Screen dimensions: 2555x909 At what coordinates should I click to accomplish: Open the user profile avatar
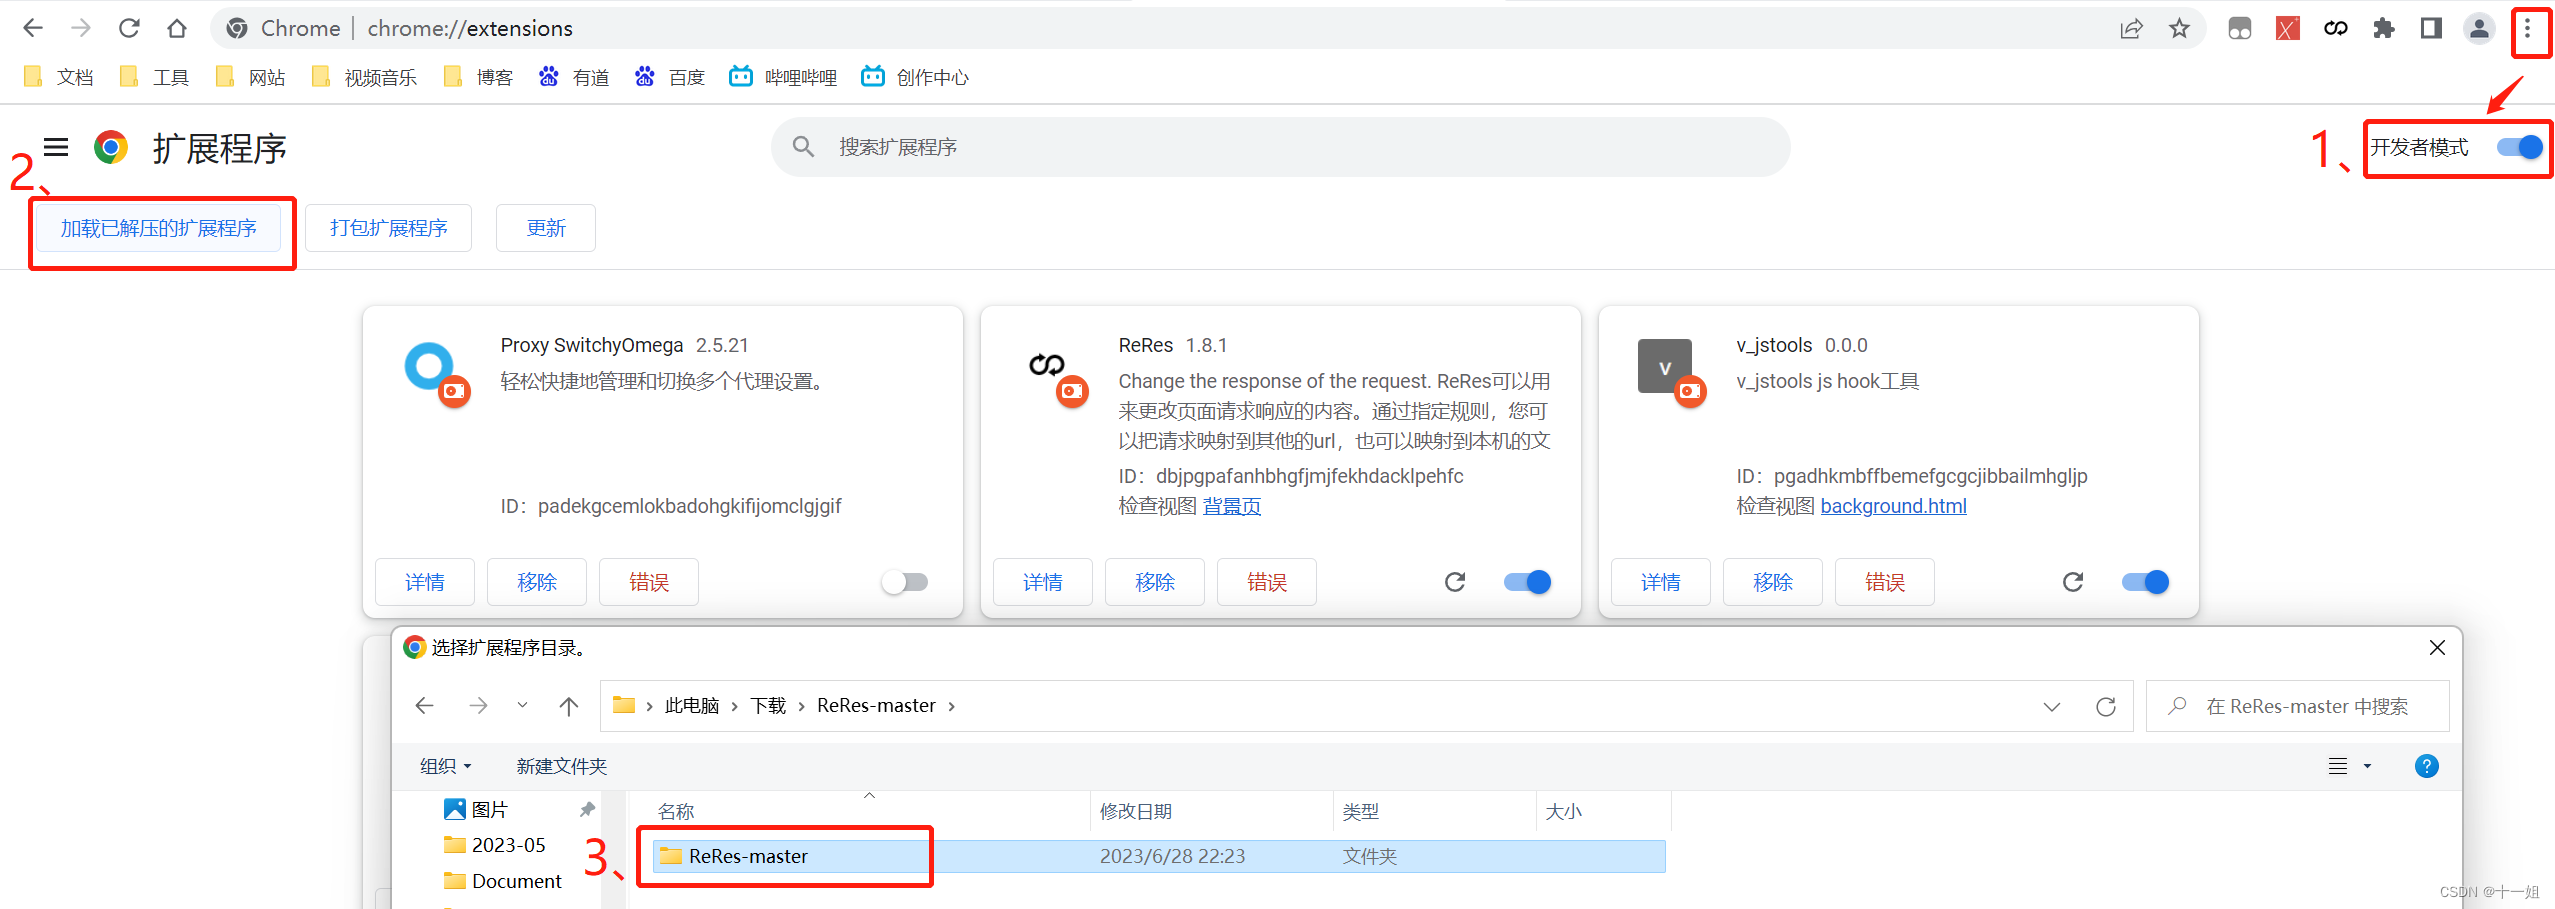coord(2479,28)
